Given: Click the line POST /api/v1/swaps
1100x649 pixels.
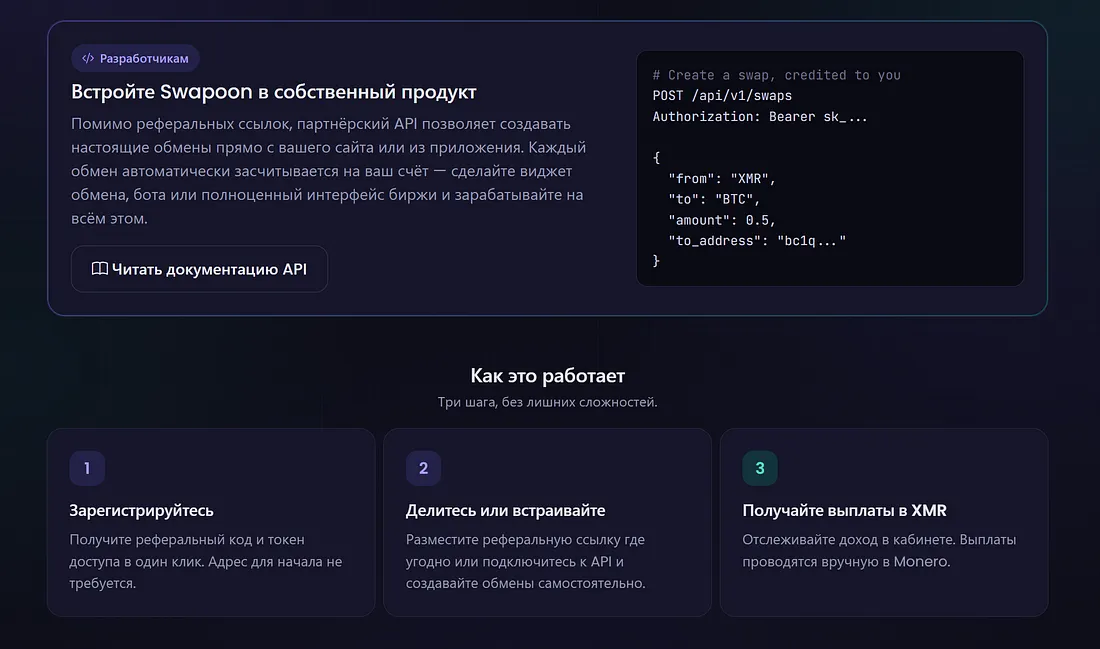Looking at the screenshot, I should tap(722, 95).
